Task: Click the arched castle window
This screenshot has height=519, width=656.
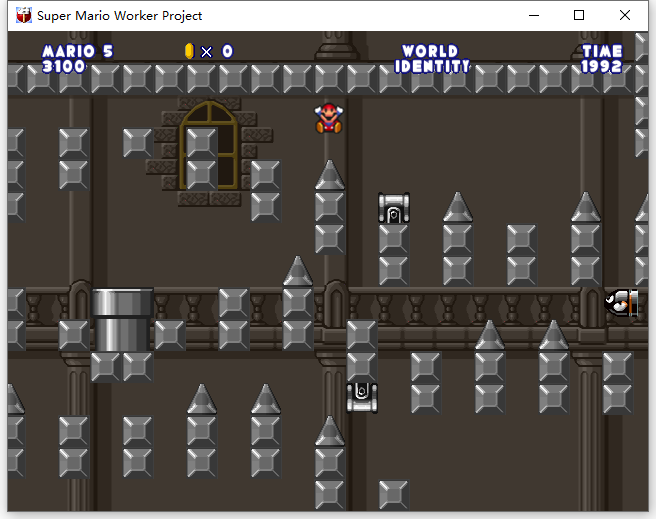Action: coord(209,146)
